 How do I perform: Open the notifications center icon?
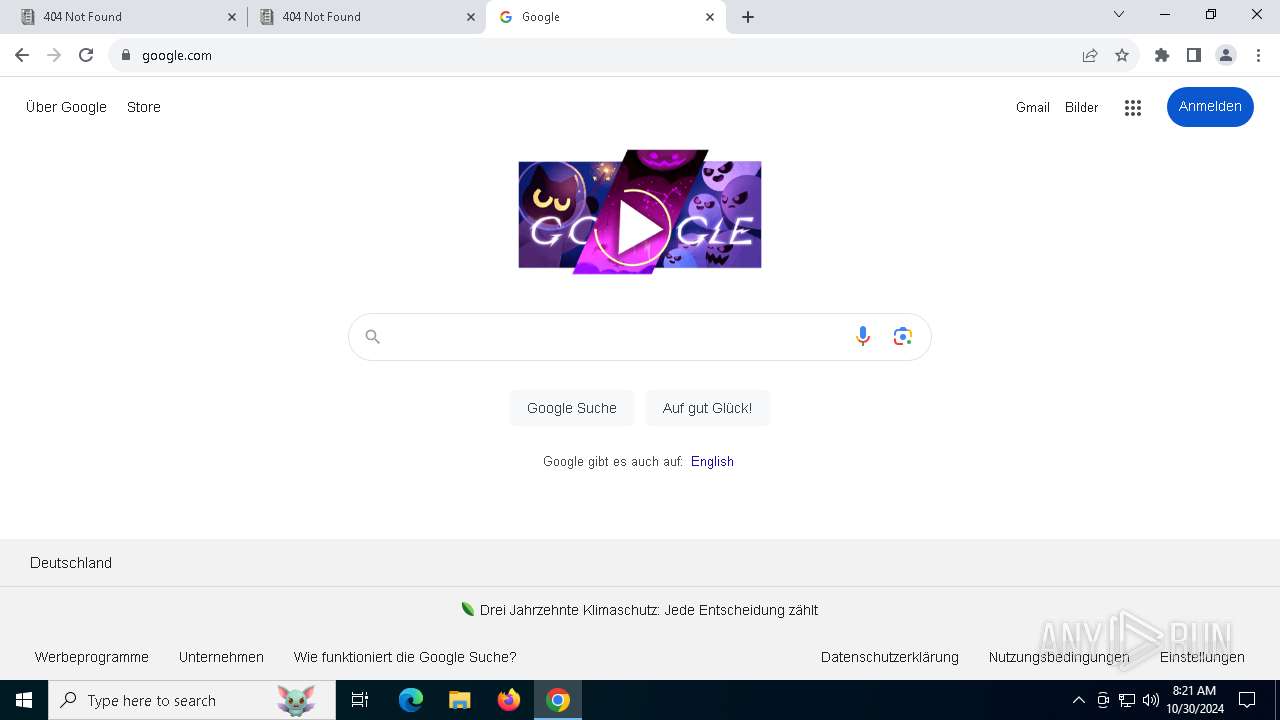(x=1247, y=700)
